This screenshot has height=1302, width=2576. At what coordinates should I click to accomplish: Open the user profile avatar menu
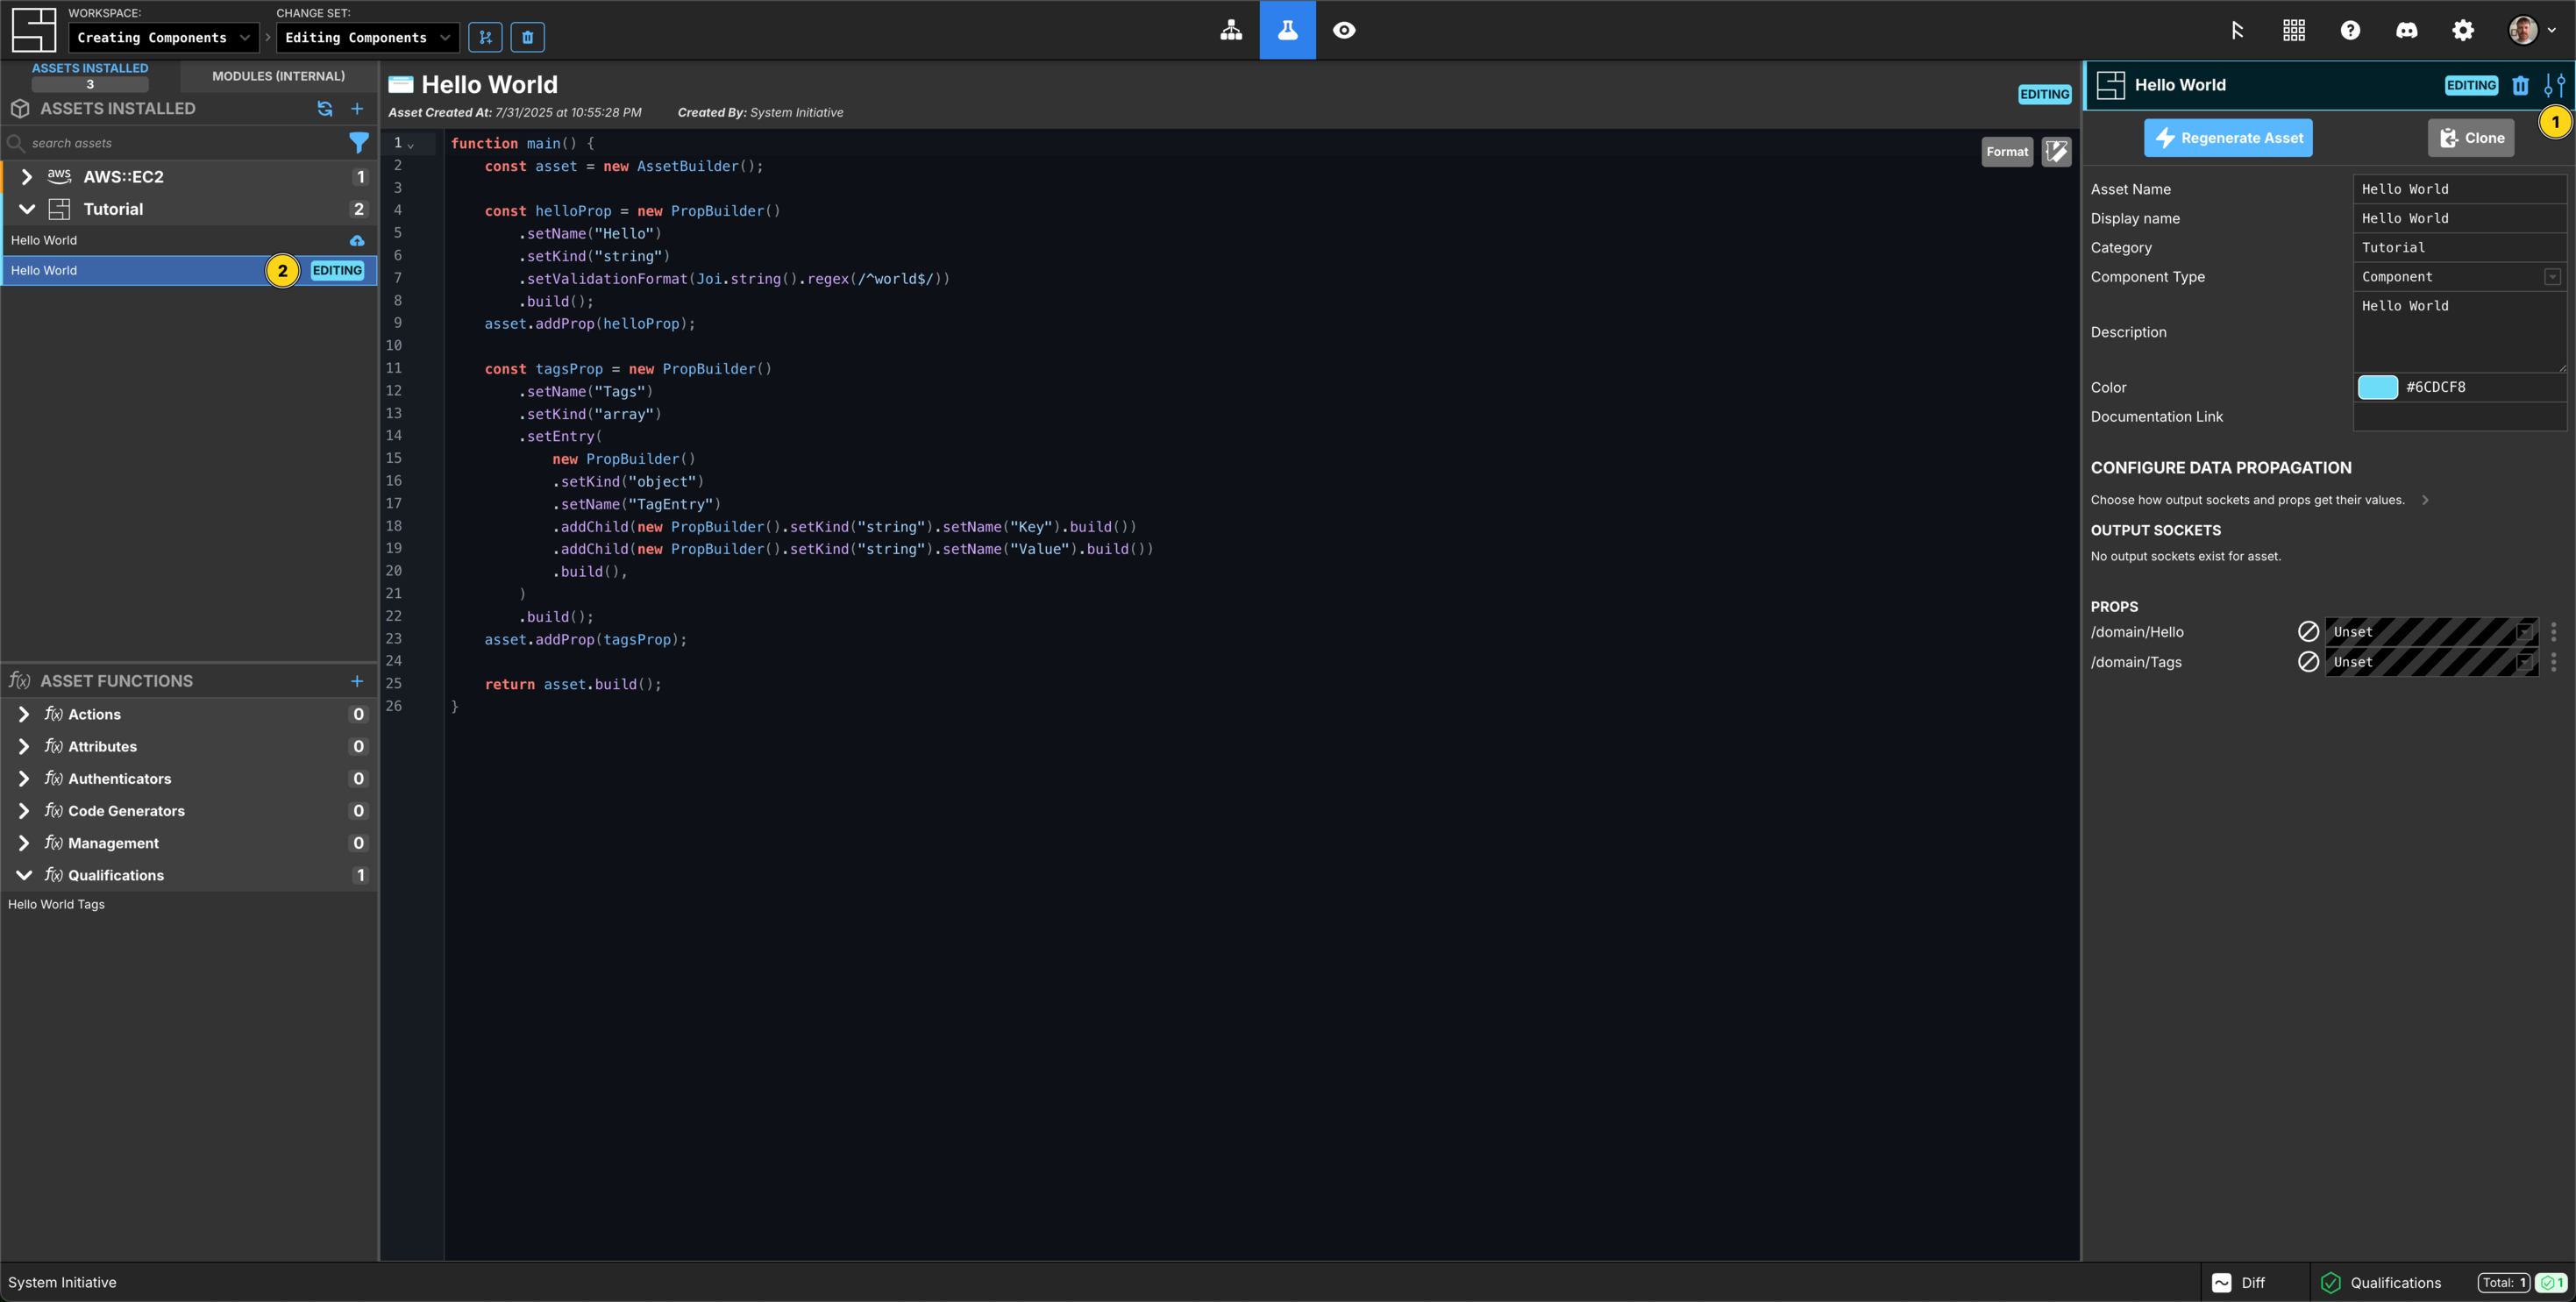2532,30
